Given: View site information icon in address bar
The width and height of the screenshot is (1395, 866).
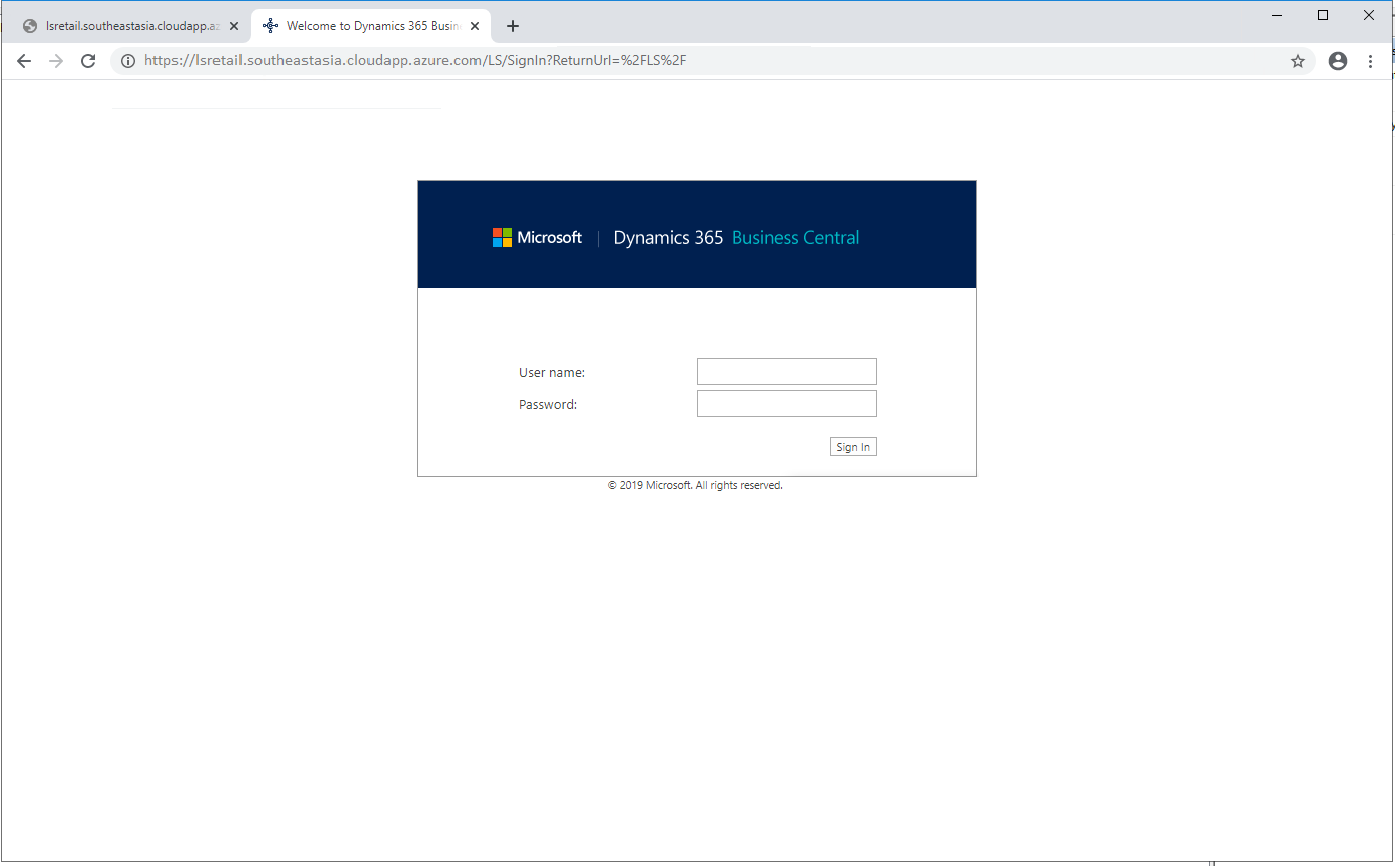Looking at the screenshot, I should click(128, 61).
